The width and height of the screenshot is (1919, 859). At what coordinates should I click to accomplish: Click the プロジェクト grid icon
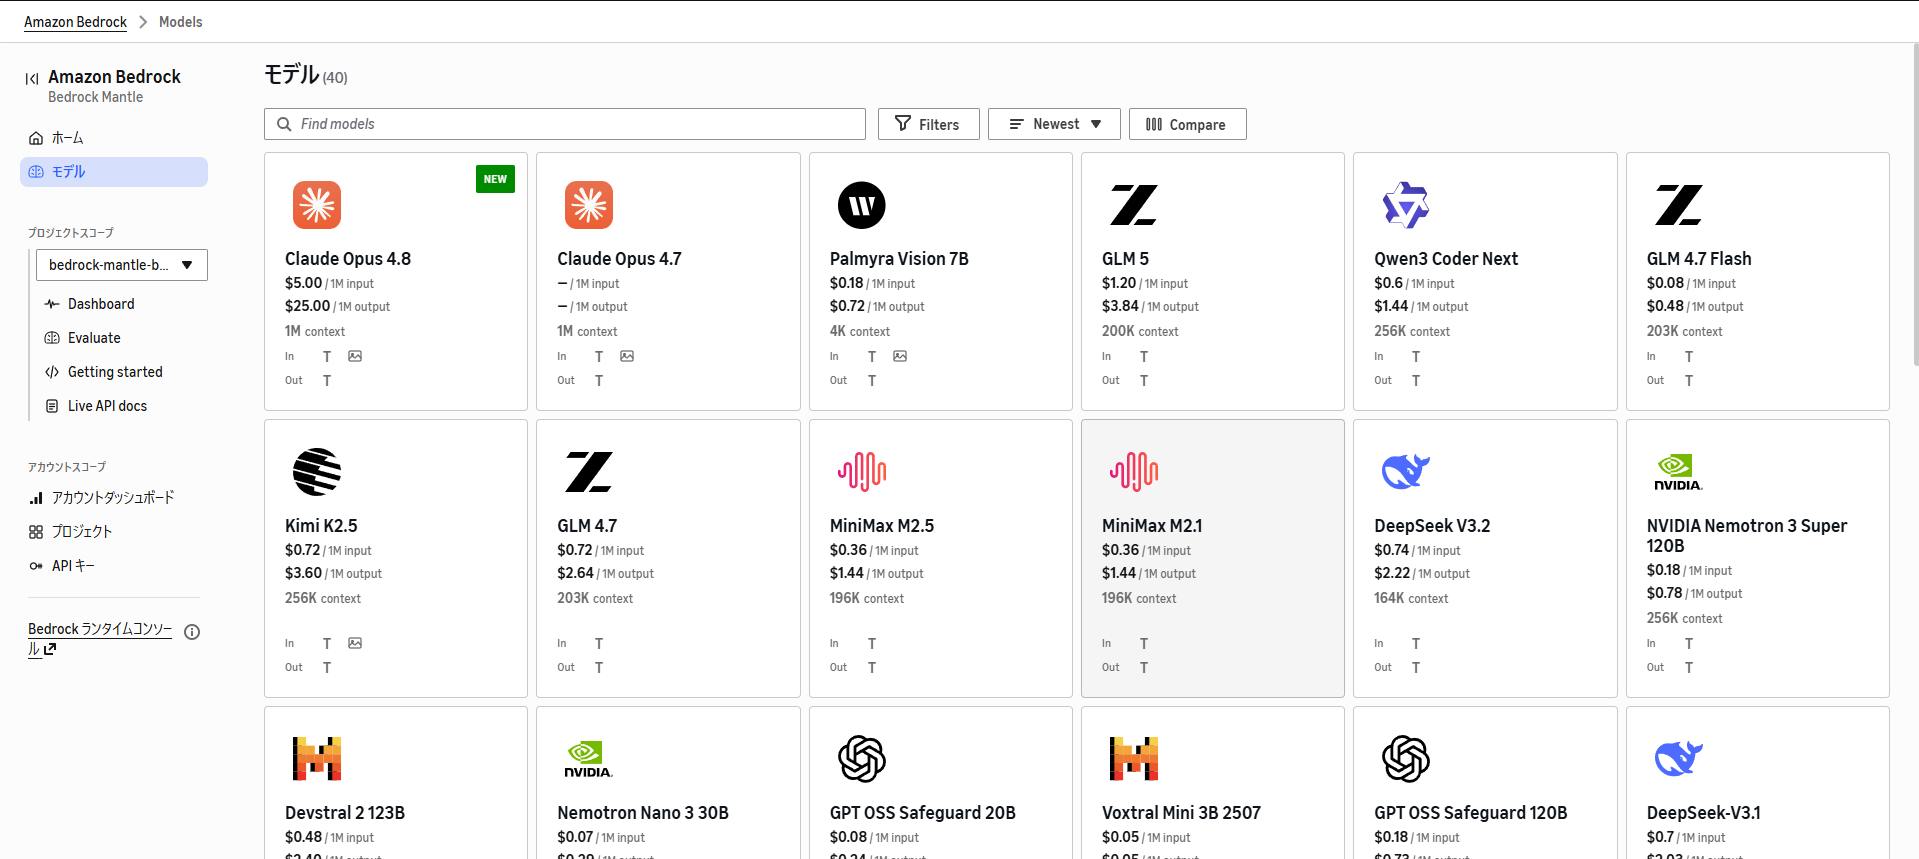36,532
